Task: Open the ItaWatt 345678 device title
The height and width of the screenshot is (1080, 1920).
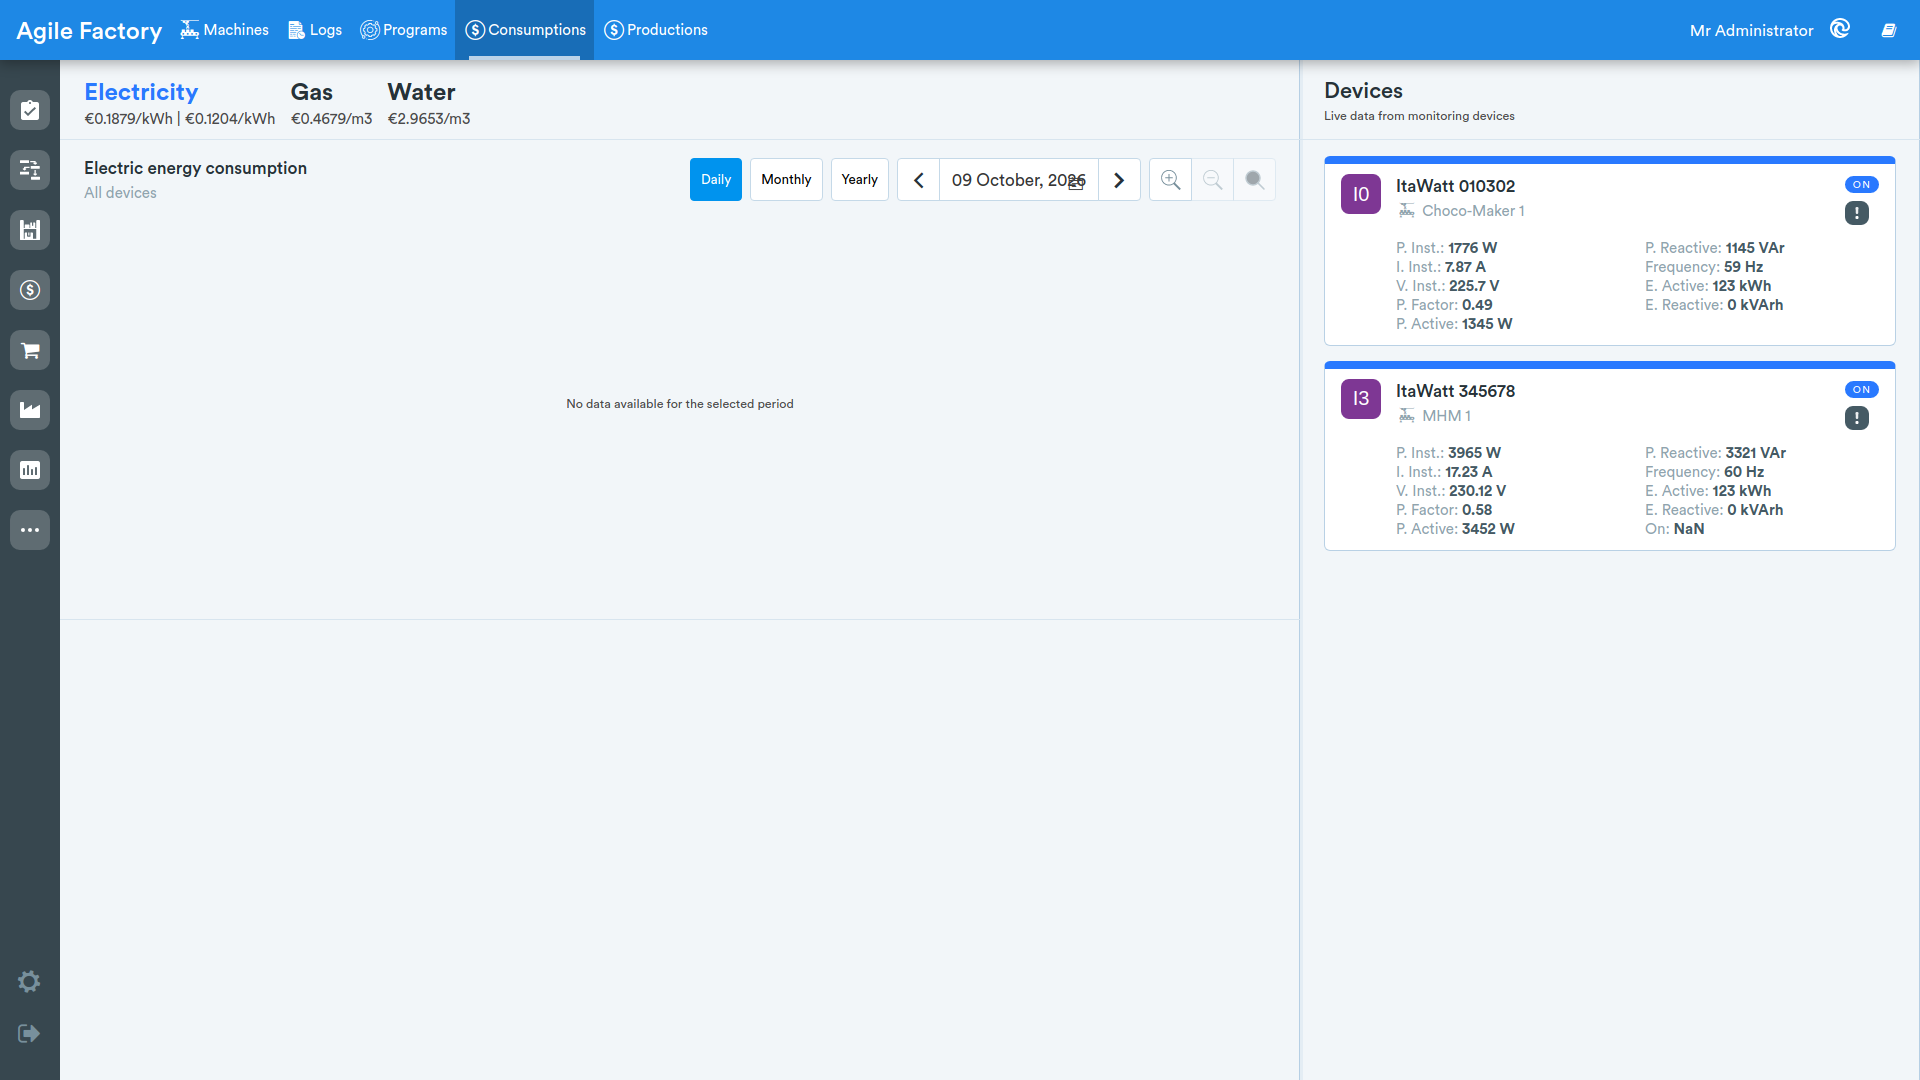Action: point(1455,391)
